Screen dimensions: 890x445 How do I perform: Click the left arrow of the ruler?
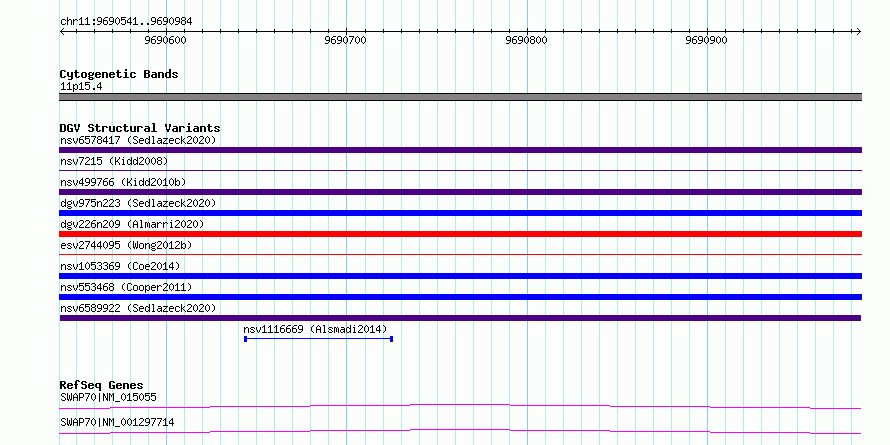click(x=62, y=31)
